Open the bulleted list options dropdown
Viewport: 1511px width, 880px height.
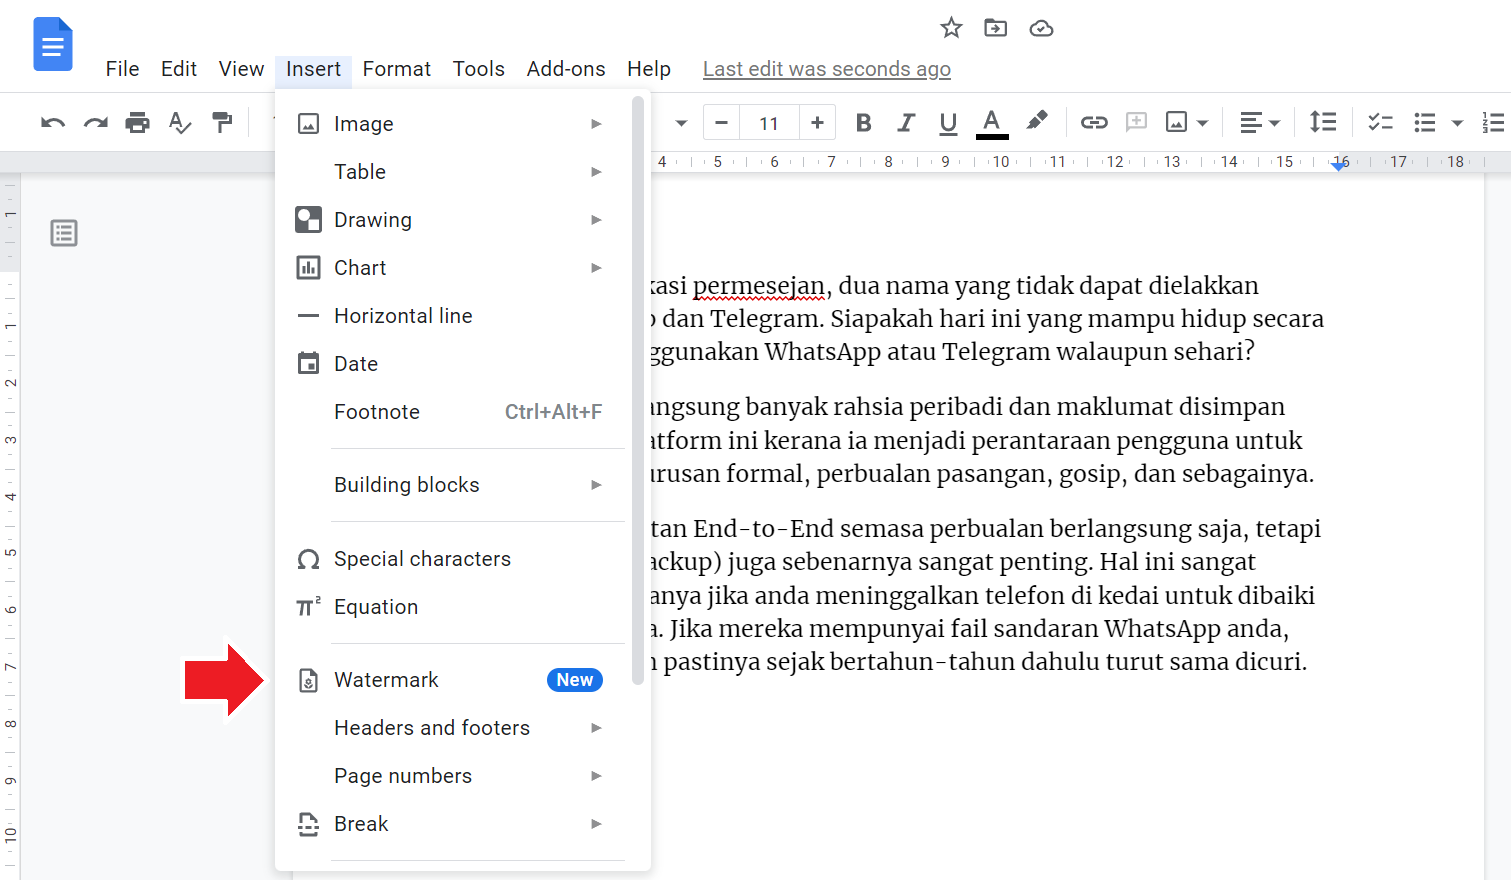click(x=1457, y=123)
